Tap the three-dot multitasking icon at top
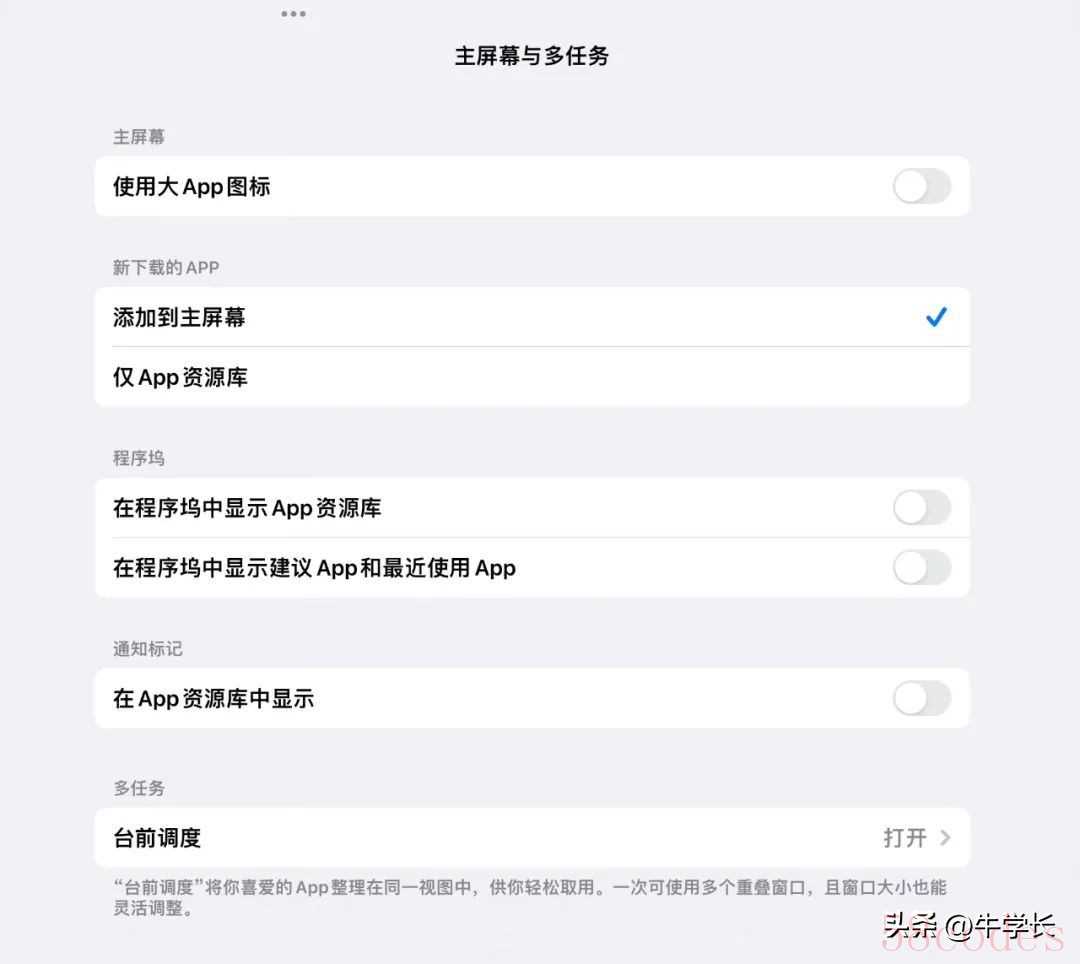 coord(293,14)
